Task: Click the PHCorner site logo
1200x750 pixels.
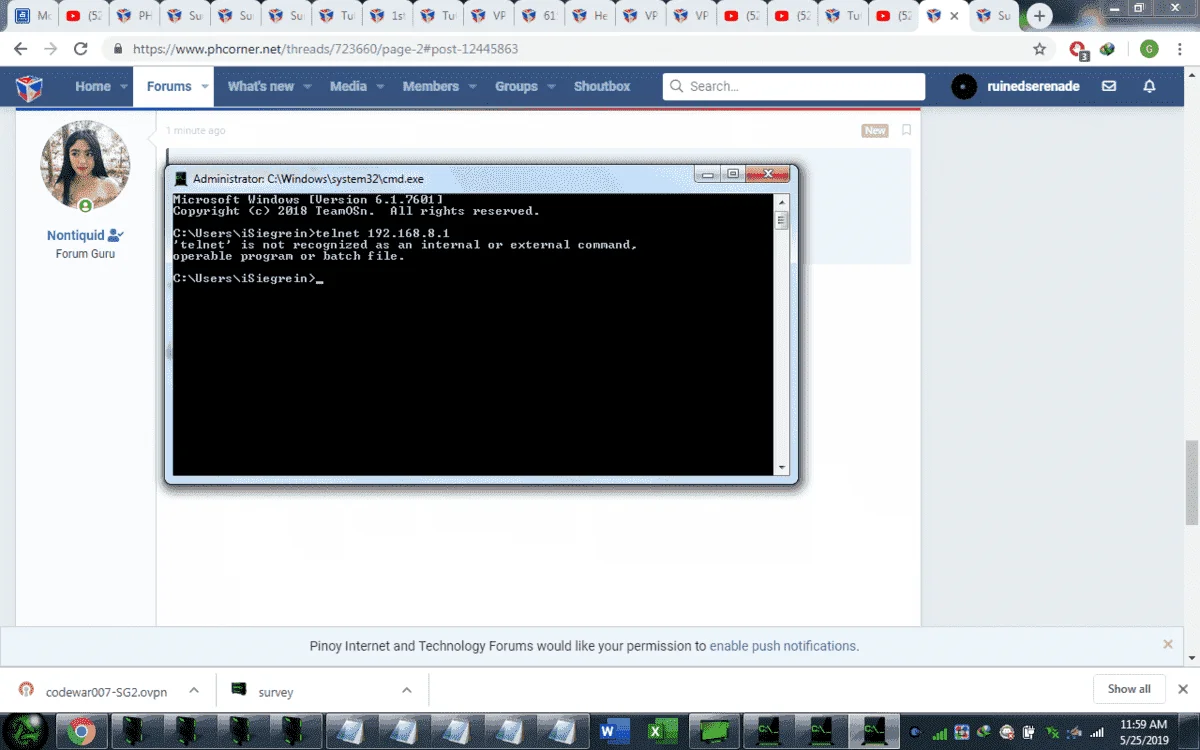Action: coord(29,88)
